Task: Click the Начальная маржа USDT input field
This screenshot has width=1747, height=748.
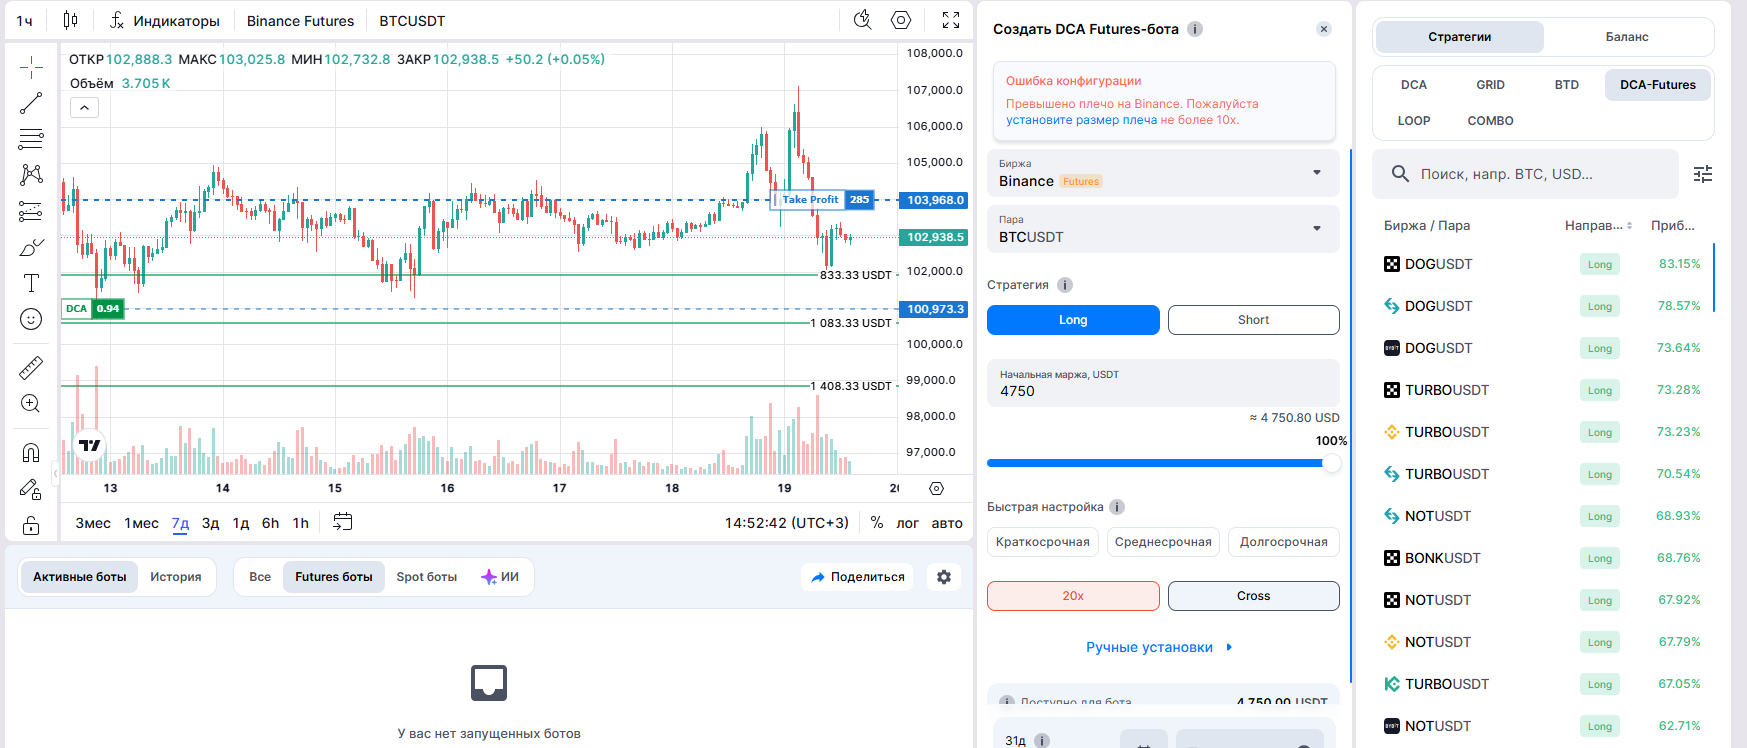Action: pos(1163,383)
